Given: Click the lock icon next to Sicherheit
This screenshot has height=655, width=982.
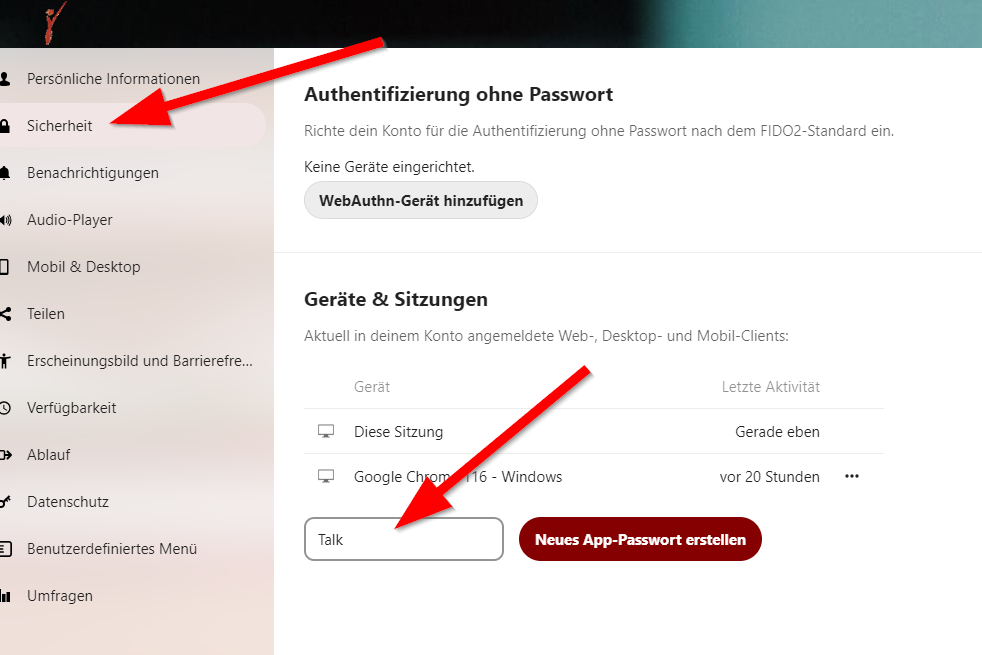Looking at the screenshot, I should pos(5,126).
